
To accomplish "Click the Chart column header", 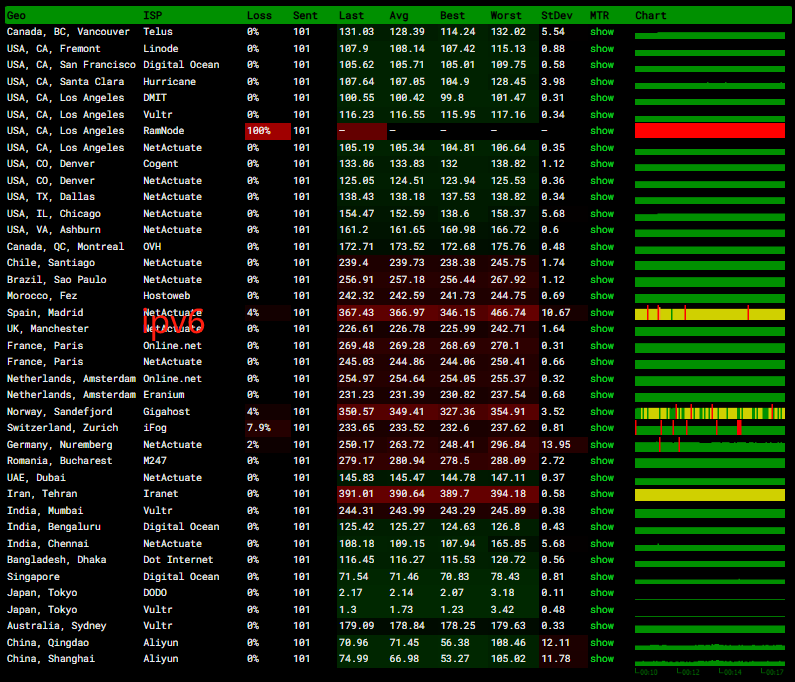I will [x=651, y=16].
